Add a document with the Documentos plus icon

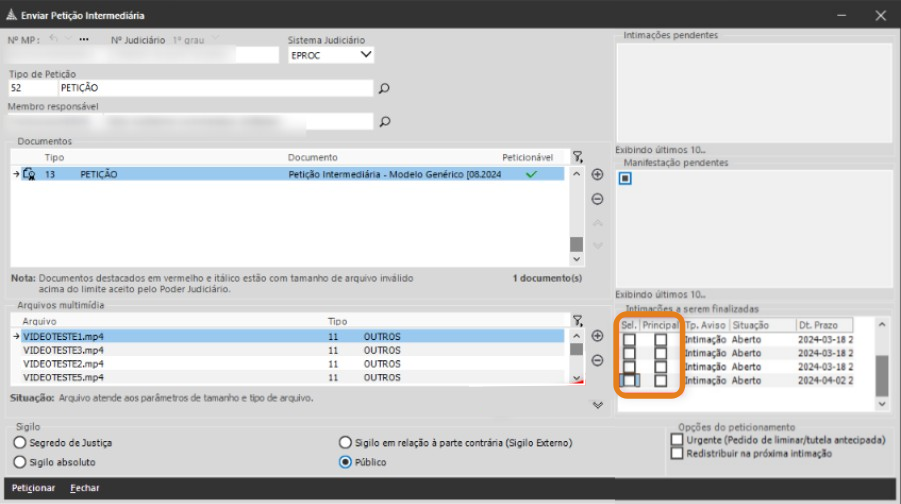click(598, 174)
